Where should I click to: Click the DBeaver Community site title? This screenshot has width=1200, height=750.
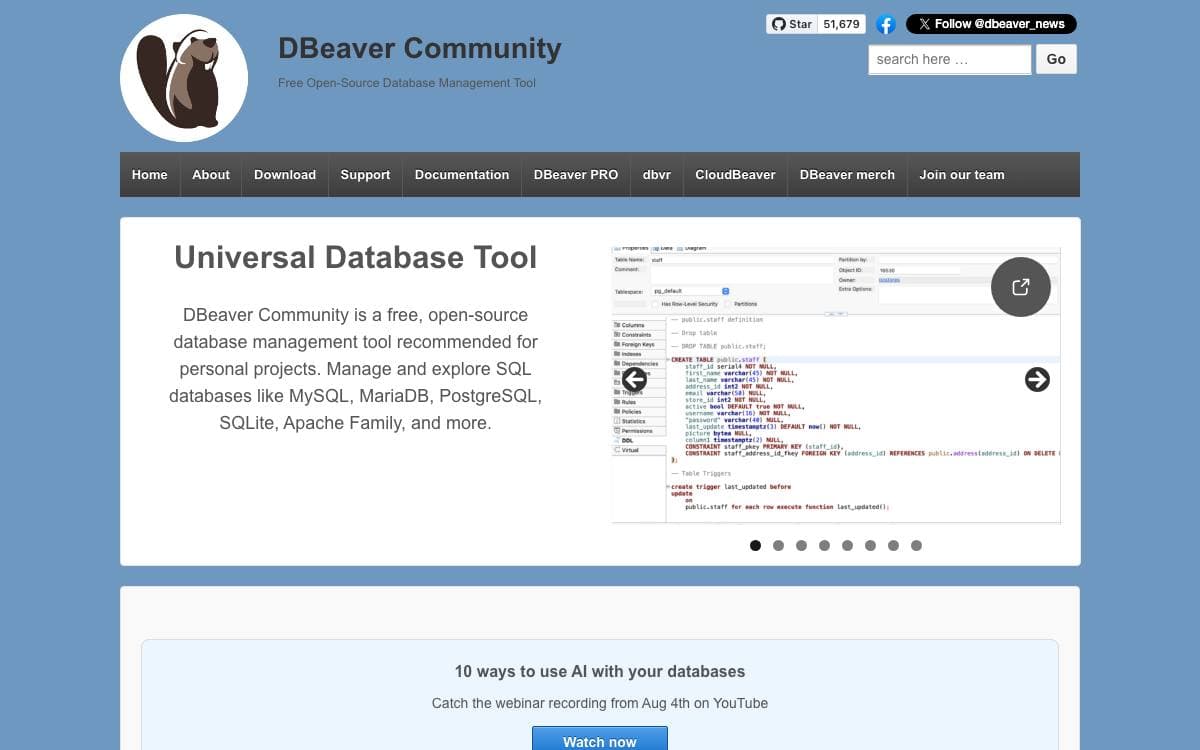pyautogui.click(x=420, y=48)
